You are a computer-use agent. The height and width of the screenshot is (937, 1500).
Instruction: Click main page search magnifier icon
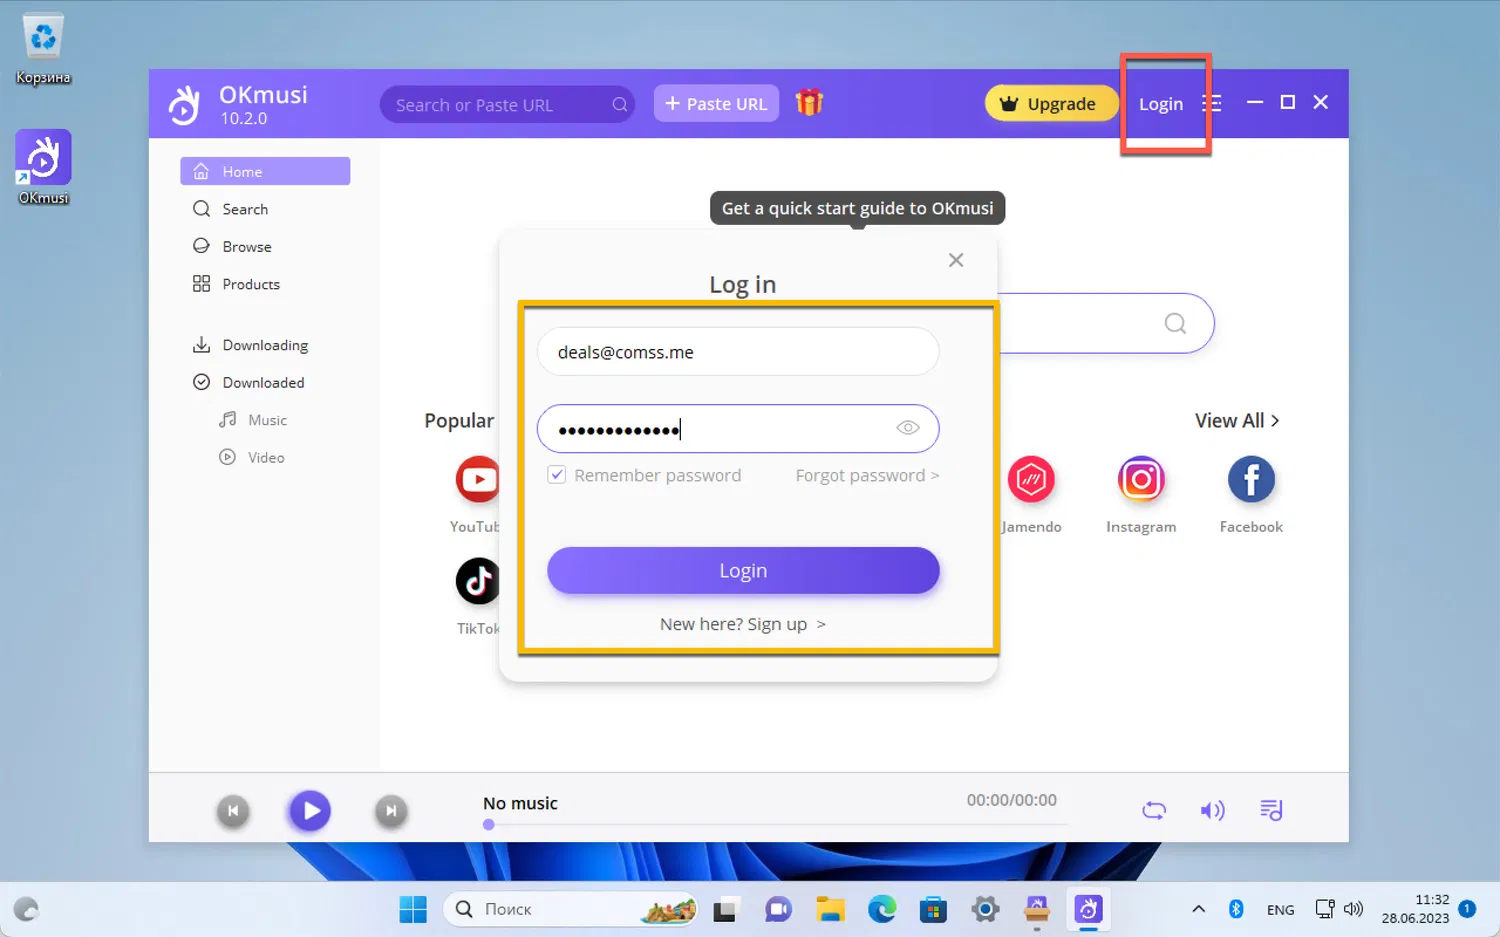(1175, 323)
